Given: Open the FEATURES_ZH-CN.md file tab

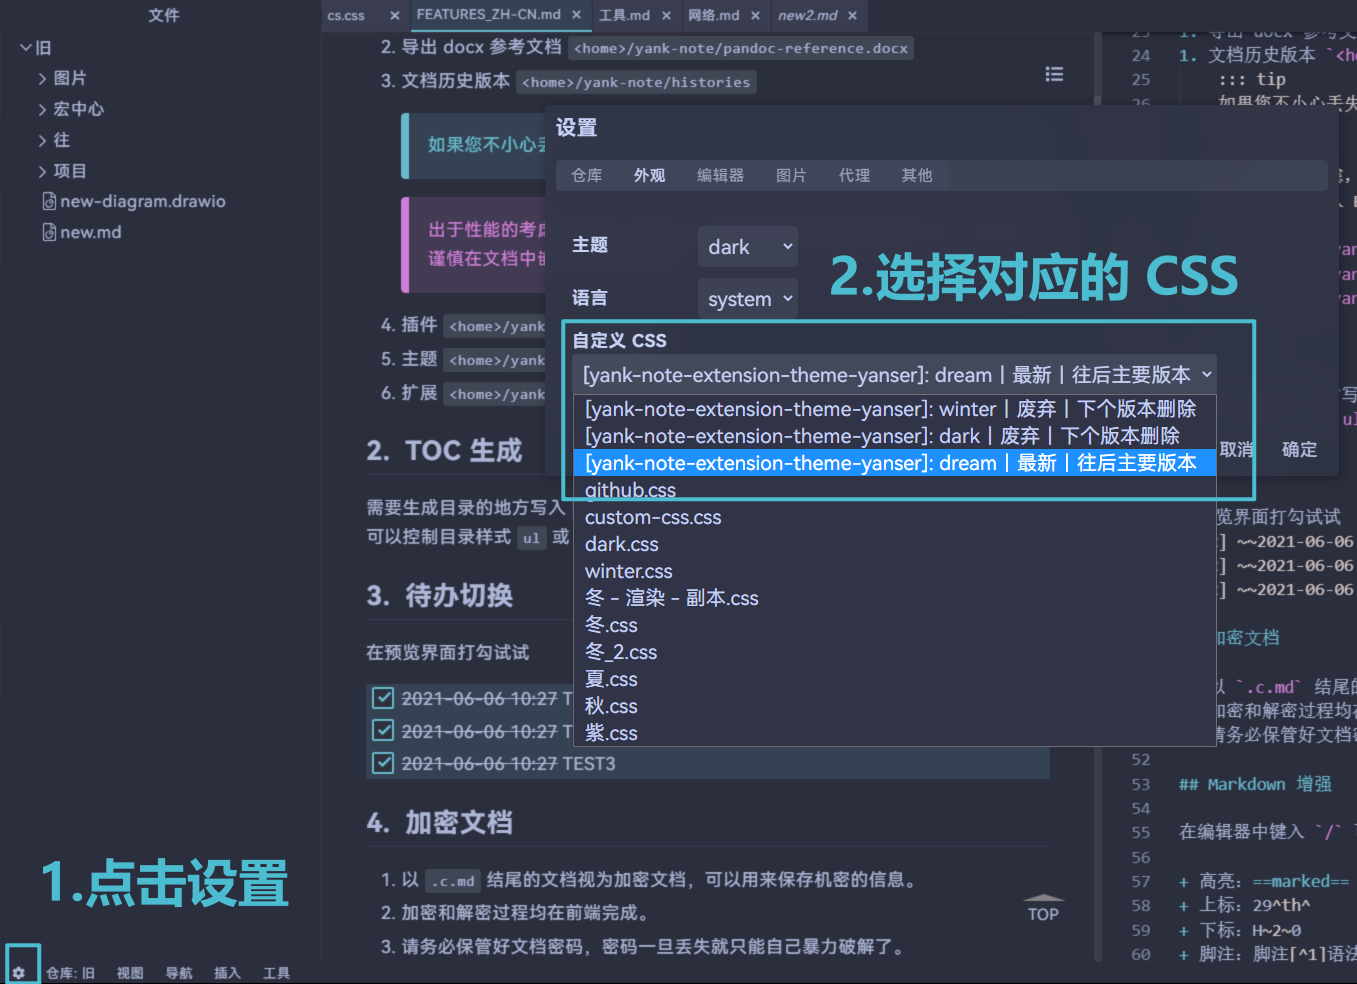Looking at the screenshot, I should [489, 15].
